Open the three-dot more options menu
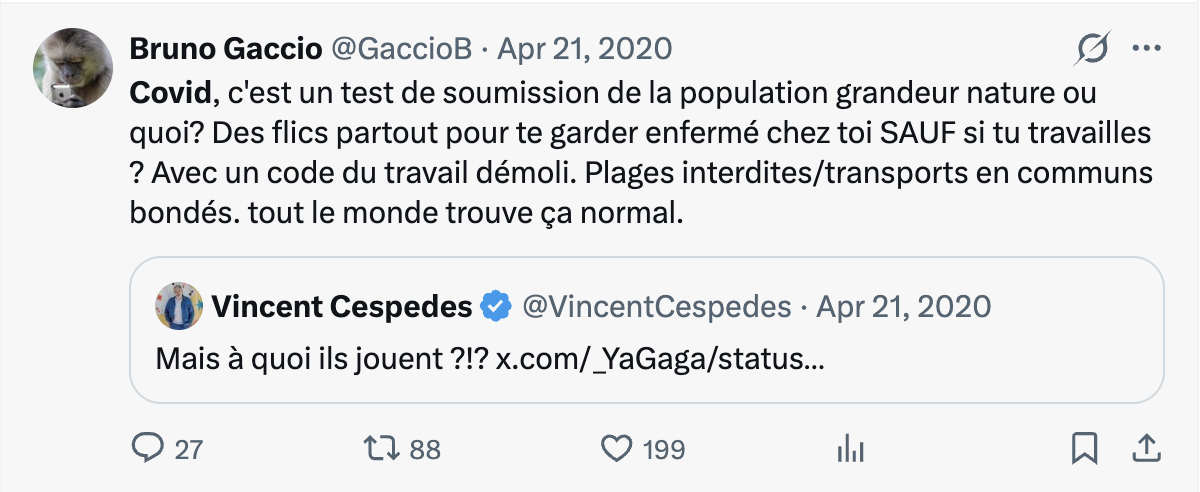 (x=1146, y=48)
